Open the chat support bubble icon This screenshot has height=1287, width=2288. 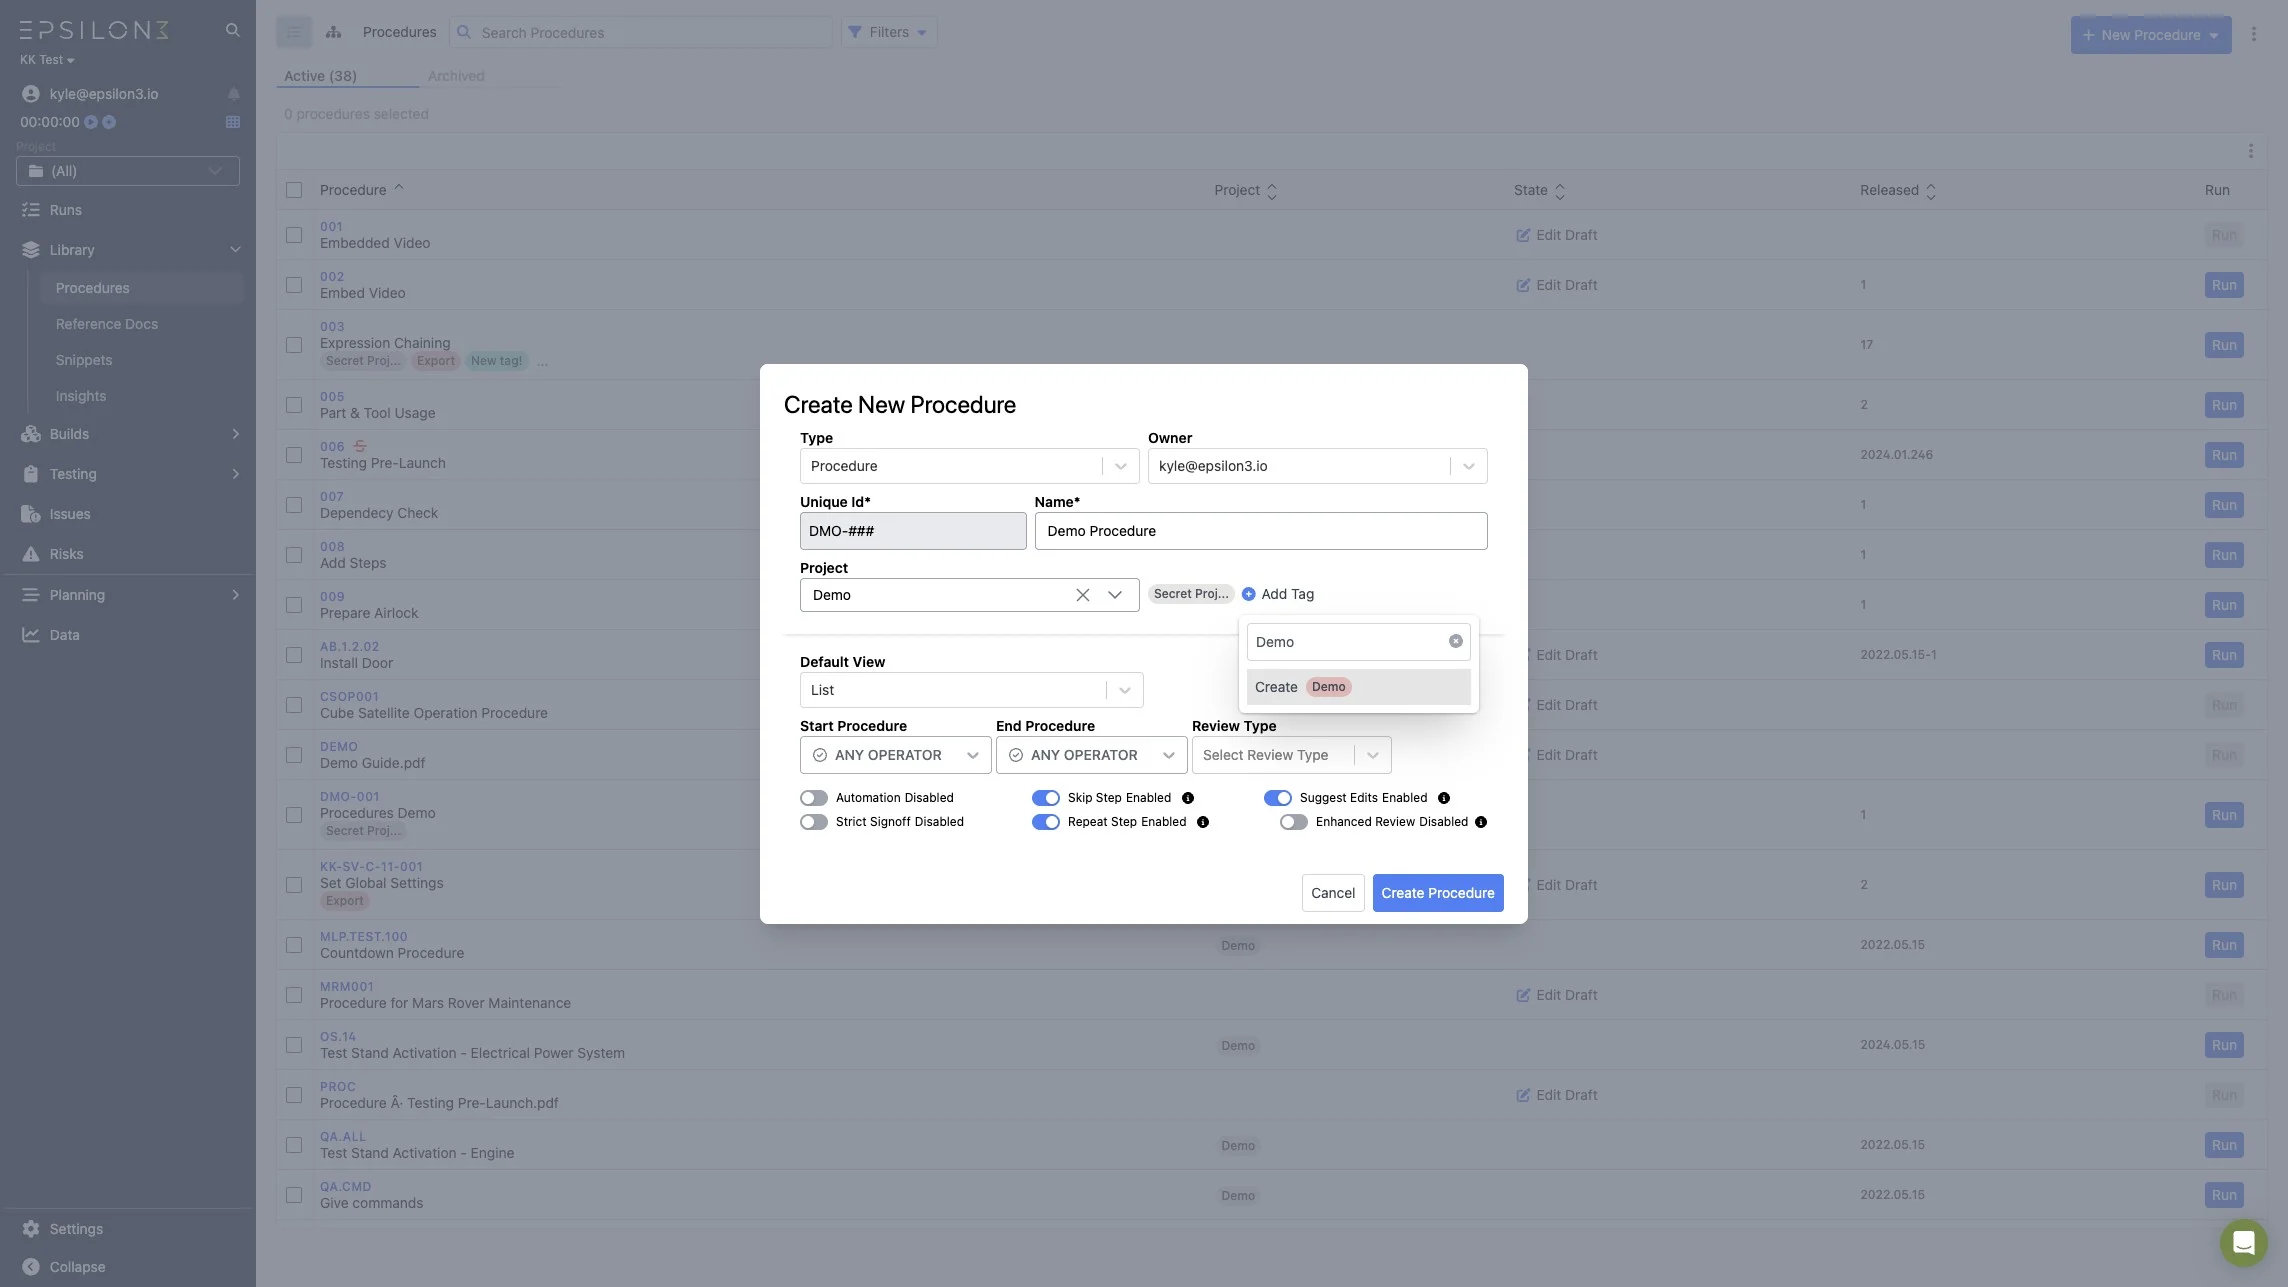(x=2243, y=1242)
